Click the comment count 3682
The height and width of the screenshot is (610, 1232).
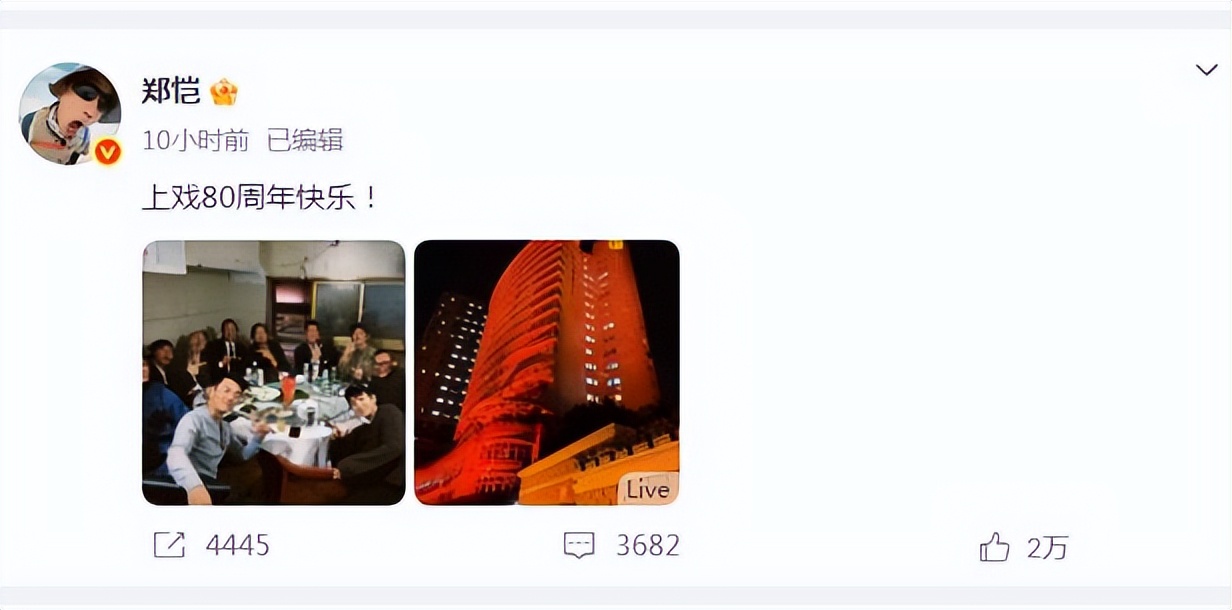648,545
